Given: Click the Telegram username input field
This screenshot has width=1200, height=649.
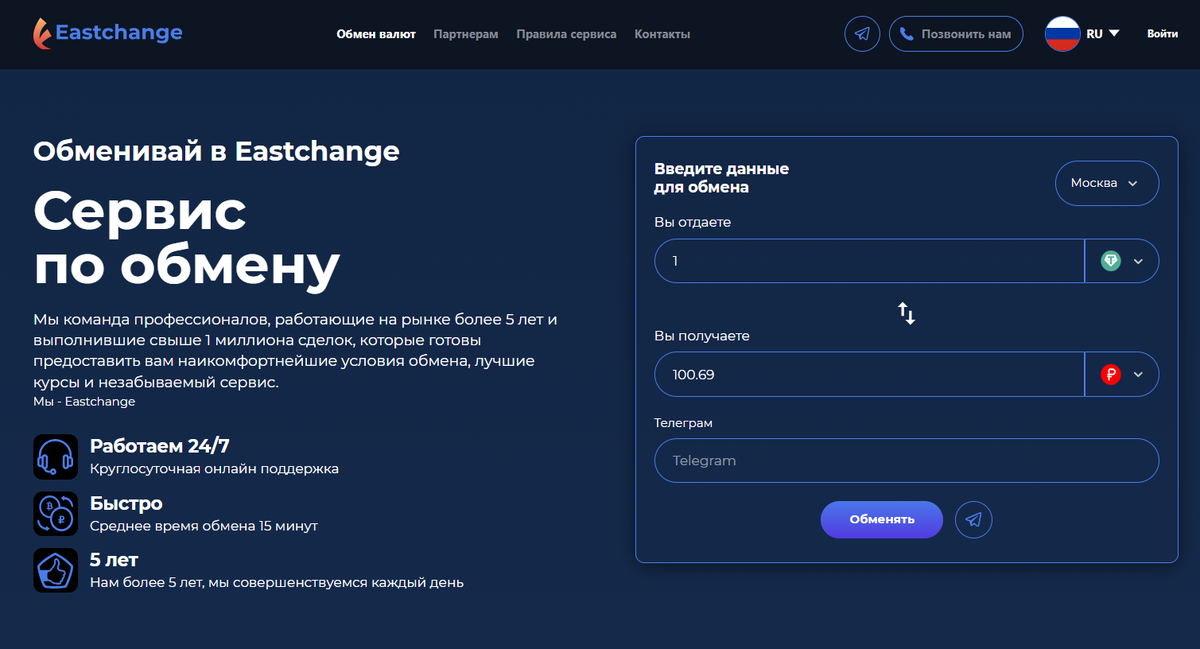Looking at the screenshot, I should (x=906, y=460).
